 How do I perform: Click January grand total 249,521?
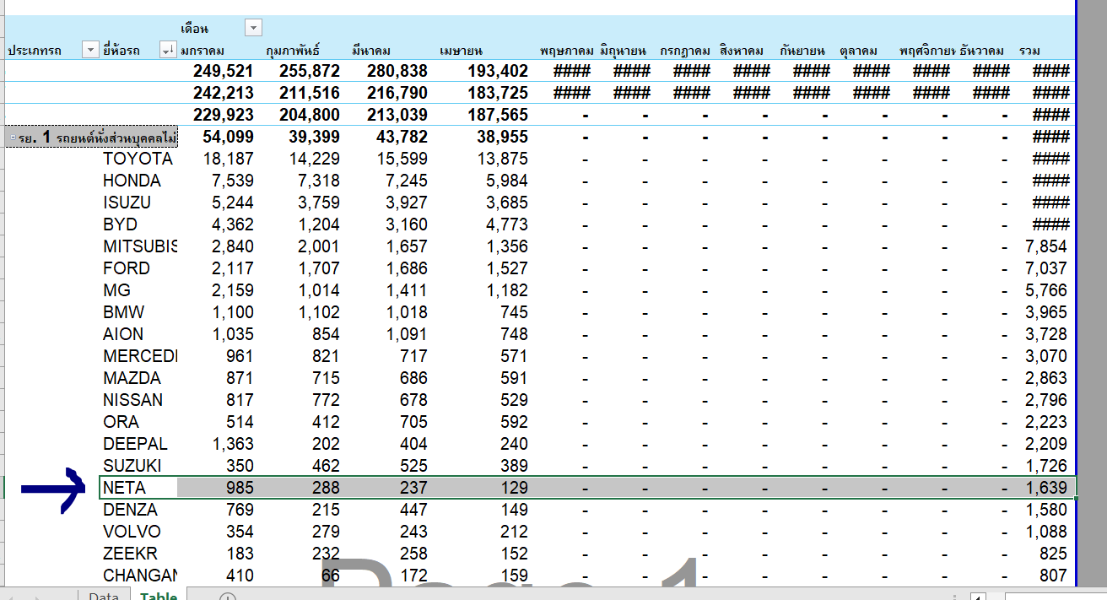point(223,71)
